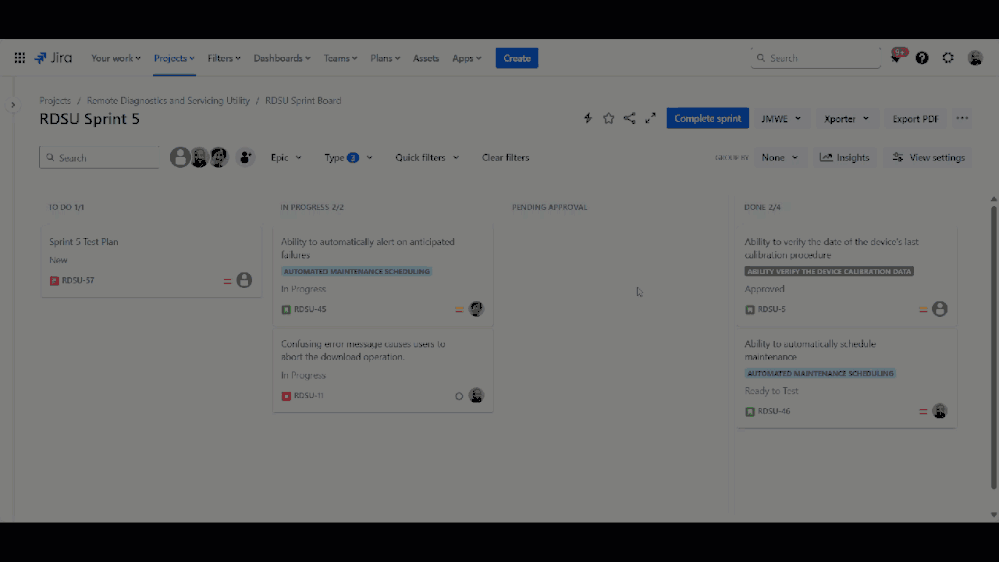Filter by the unassigned avatar
The width and height of the screenshot is (999, 562).
point(180,157)
